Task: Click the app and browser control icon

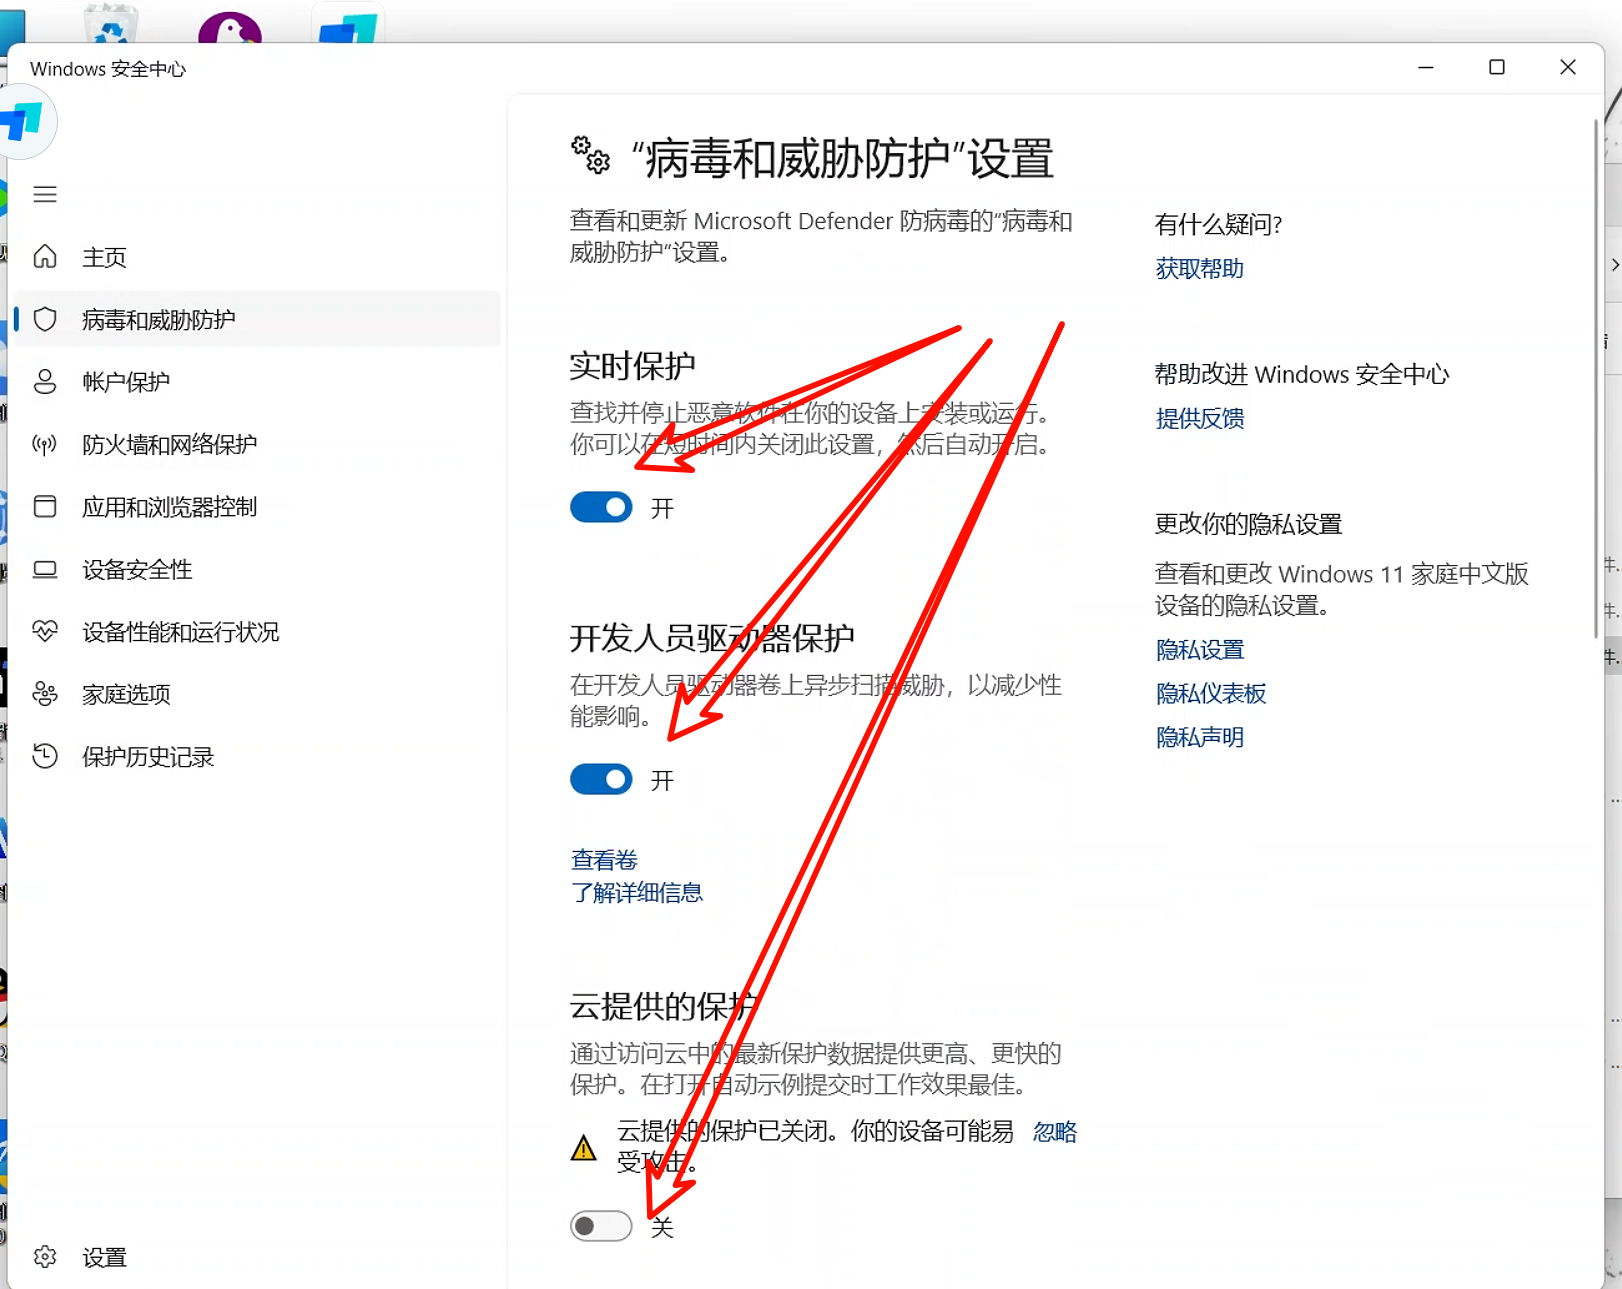Action: [x=45, y=506]
